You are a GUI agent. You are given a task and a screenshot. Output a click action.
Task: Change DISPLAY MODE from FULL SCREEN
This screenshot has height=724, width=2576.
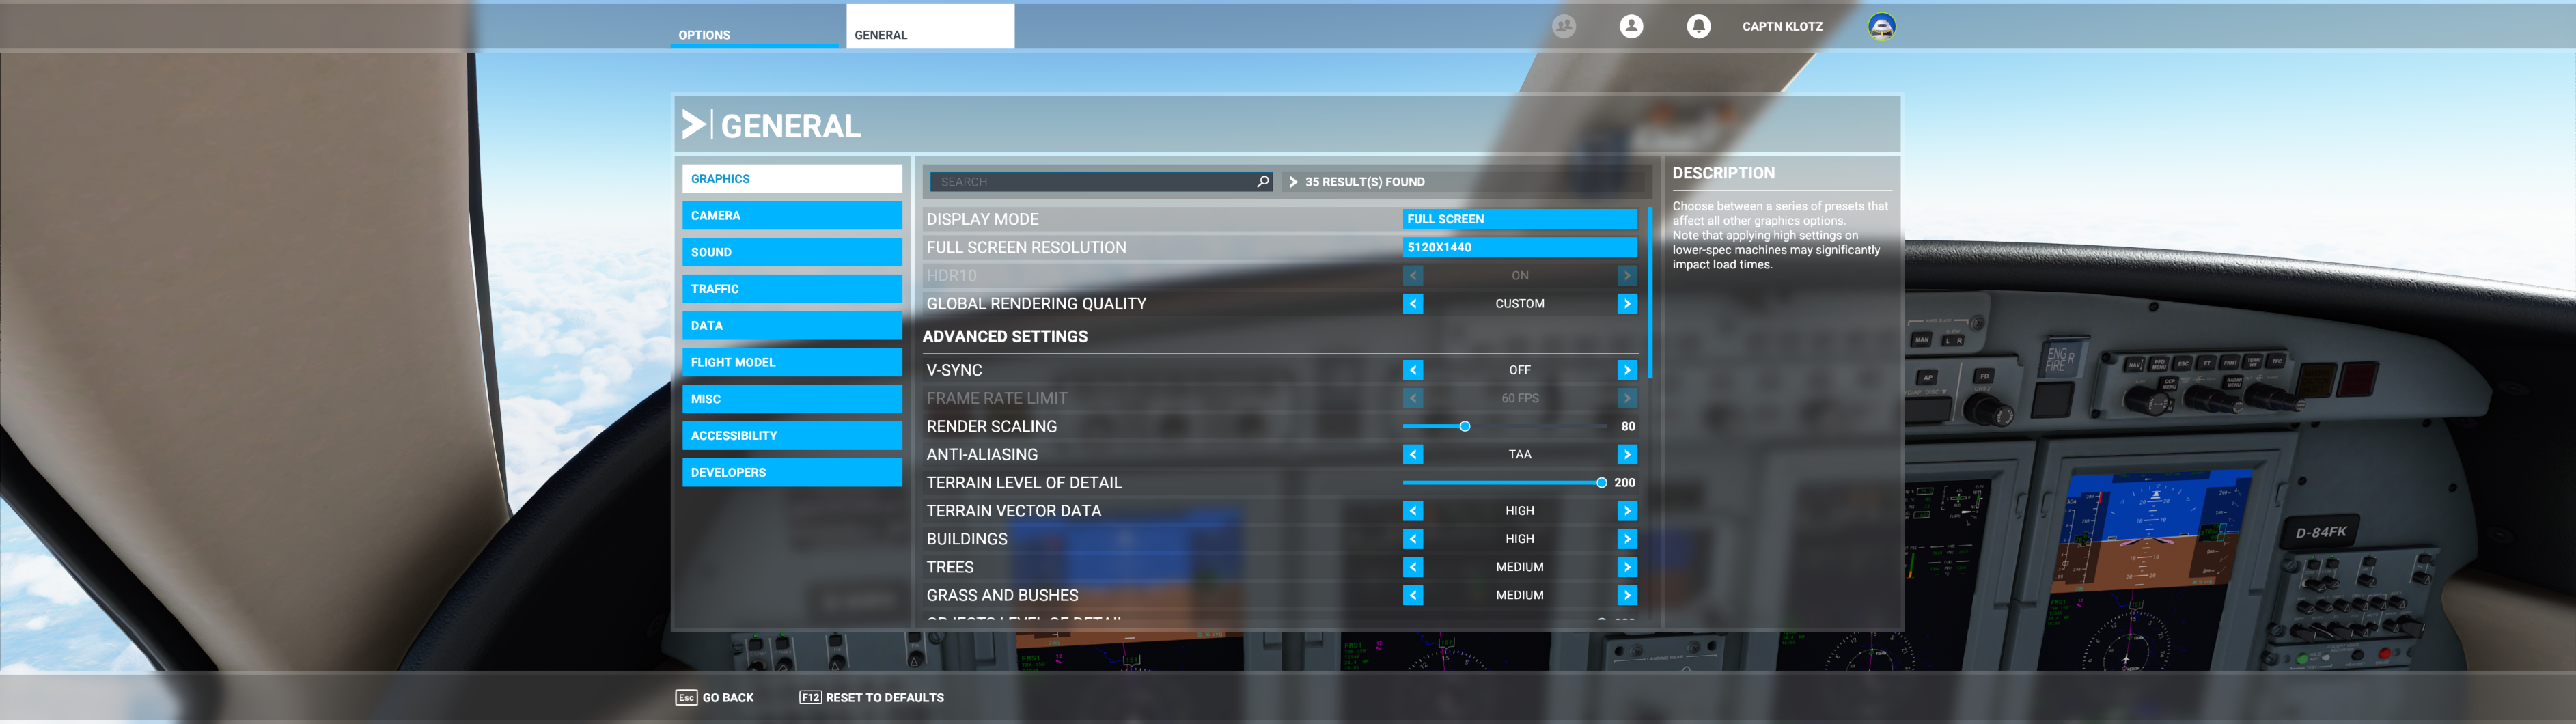point(1520,218)
